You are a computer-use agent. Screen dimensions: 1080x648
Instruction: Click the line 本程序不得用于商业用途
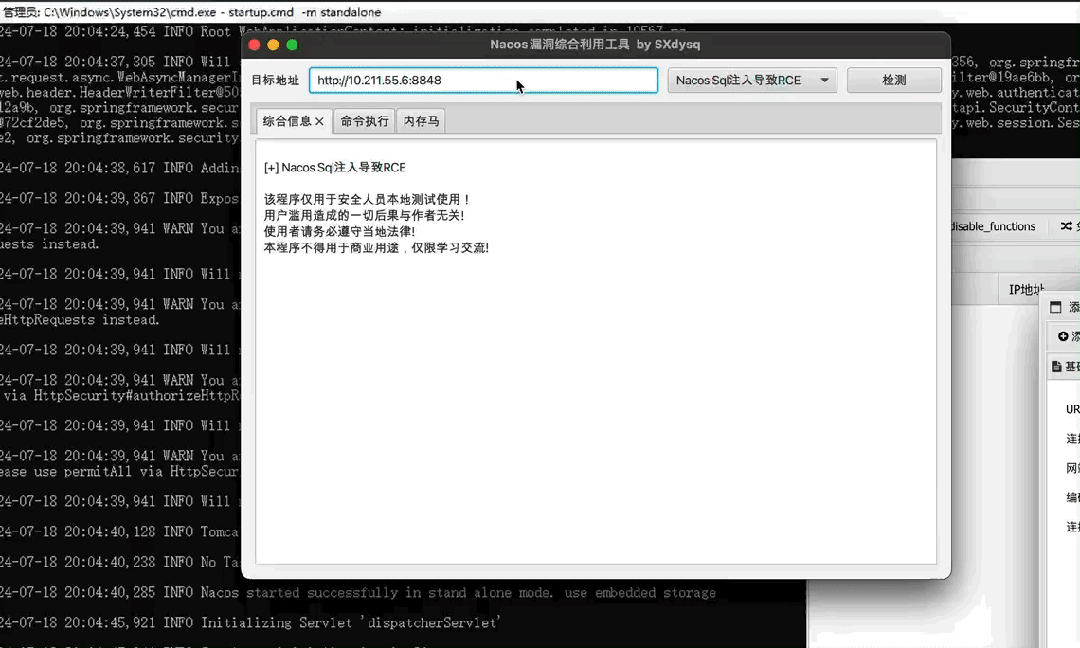pos(376,248)
